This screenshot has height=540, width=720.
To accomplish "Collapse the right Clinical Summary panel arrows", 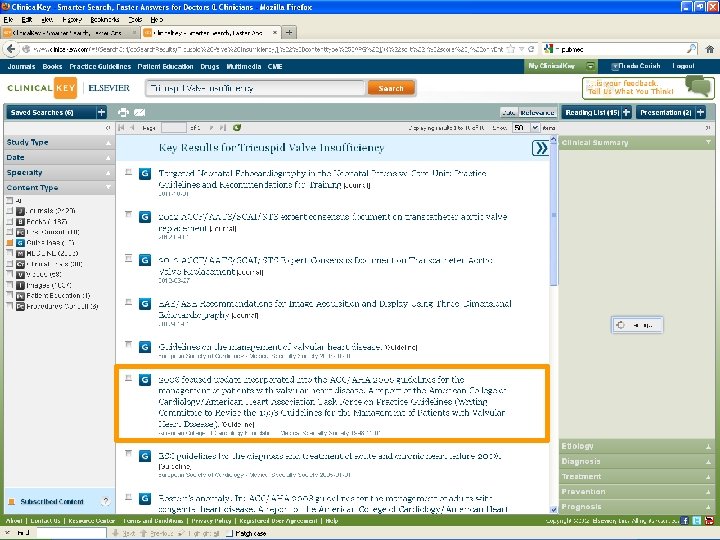I will coord(708,128).
